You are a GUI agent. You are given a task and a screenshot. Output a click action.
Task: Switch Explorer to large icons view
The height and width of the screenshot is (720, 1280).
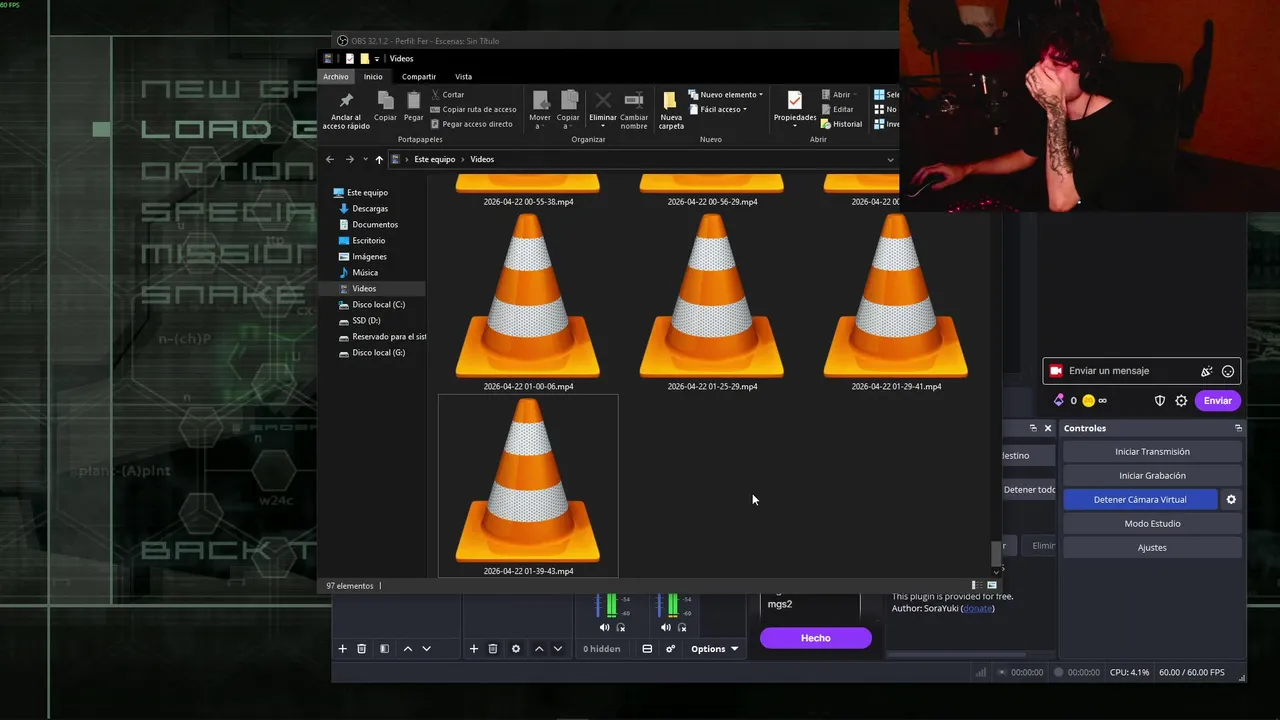tap(992, 585)
